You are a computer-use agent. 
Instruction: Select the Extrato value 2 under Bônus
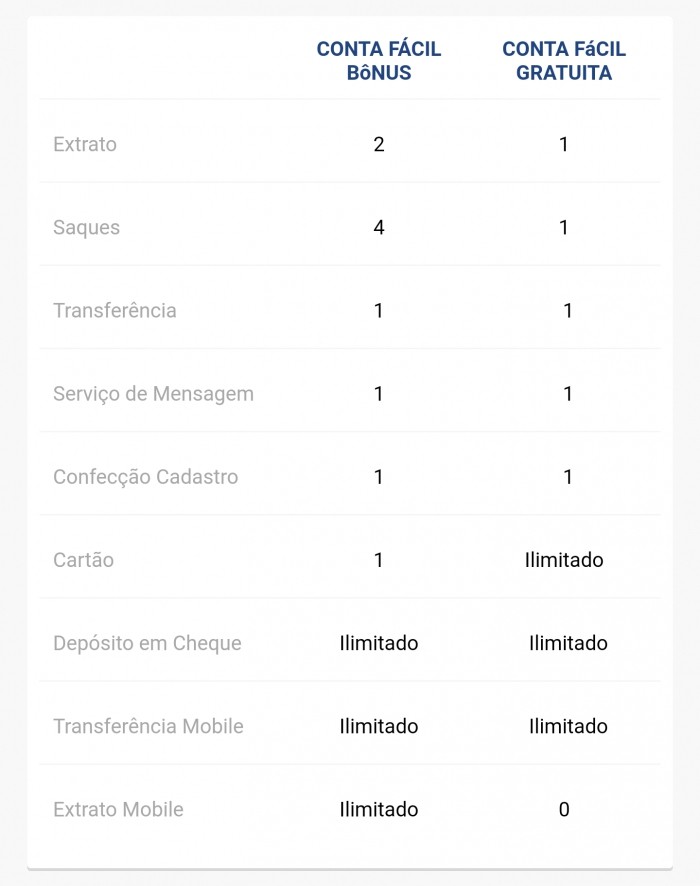[x=379, y=144]
